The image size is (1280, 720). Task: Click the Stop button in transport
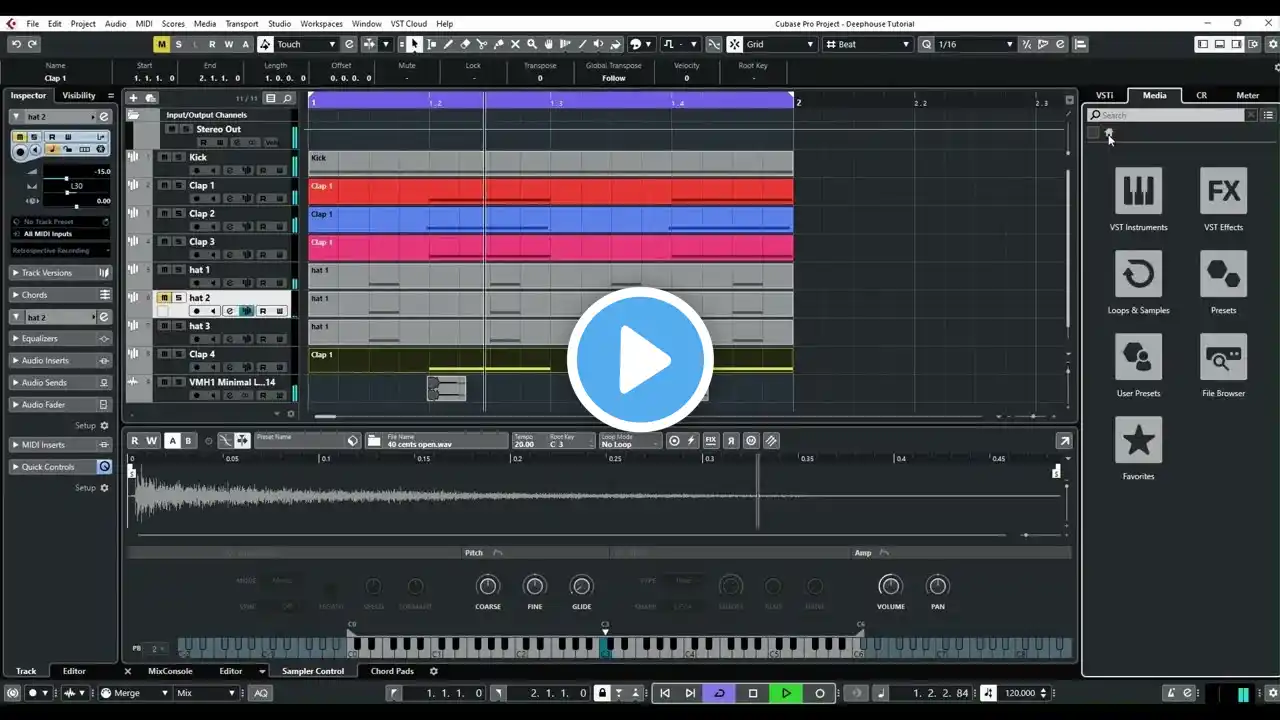click(753, 693)
